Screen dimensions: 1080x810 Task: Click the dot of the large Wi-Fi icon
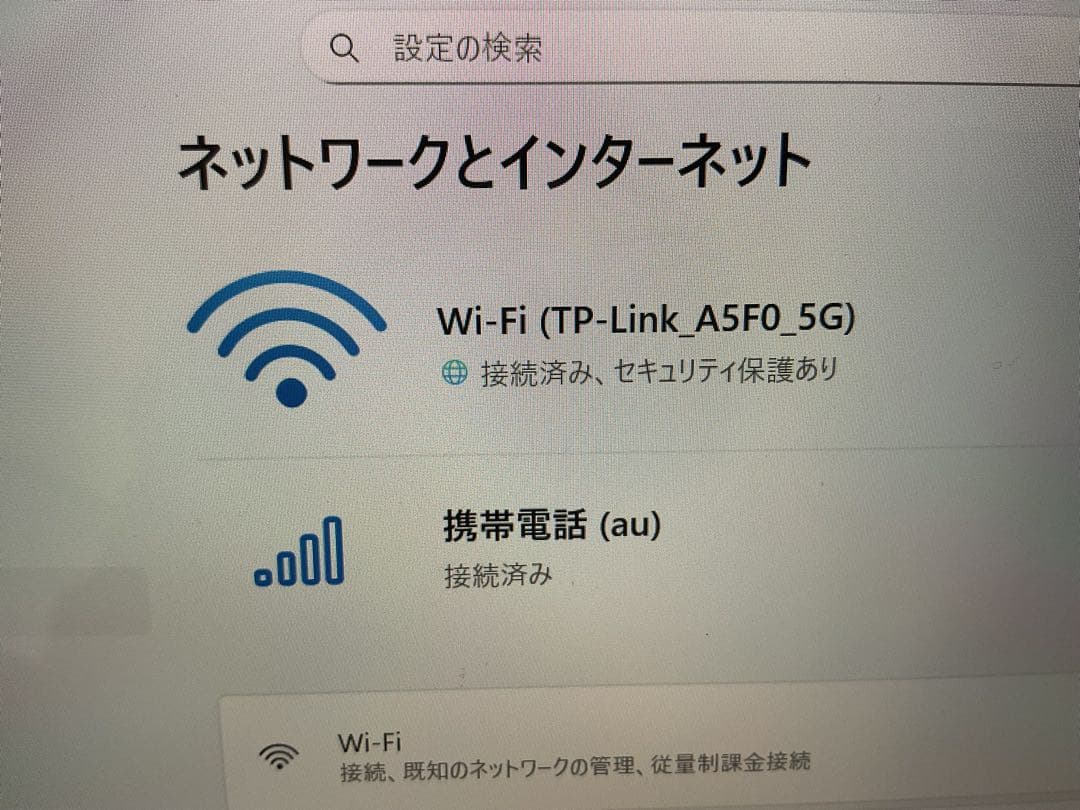[291, 392]
